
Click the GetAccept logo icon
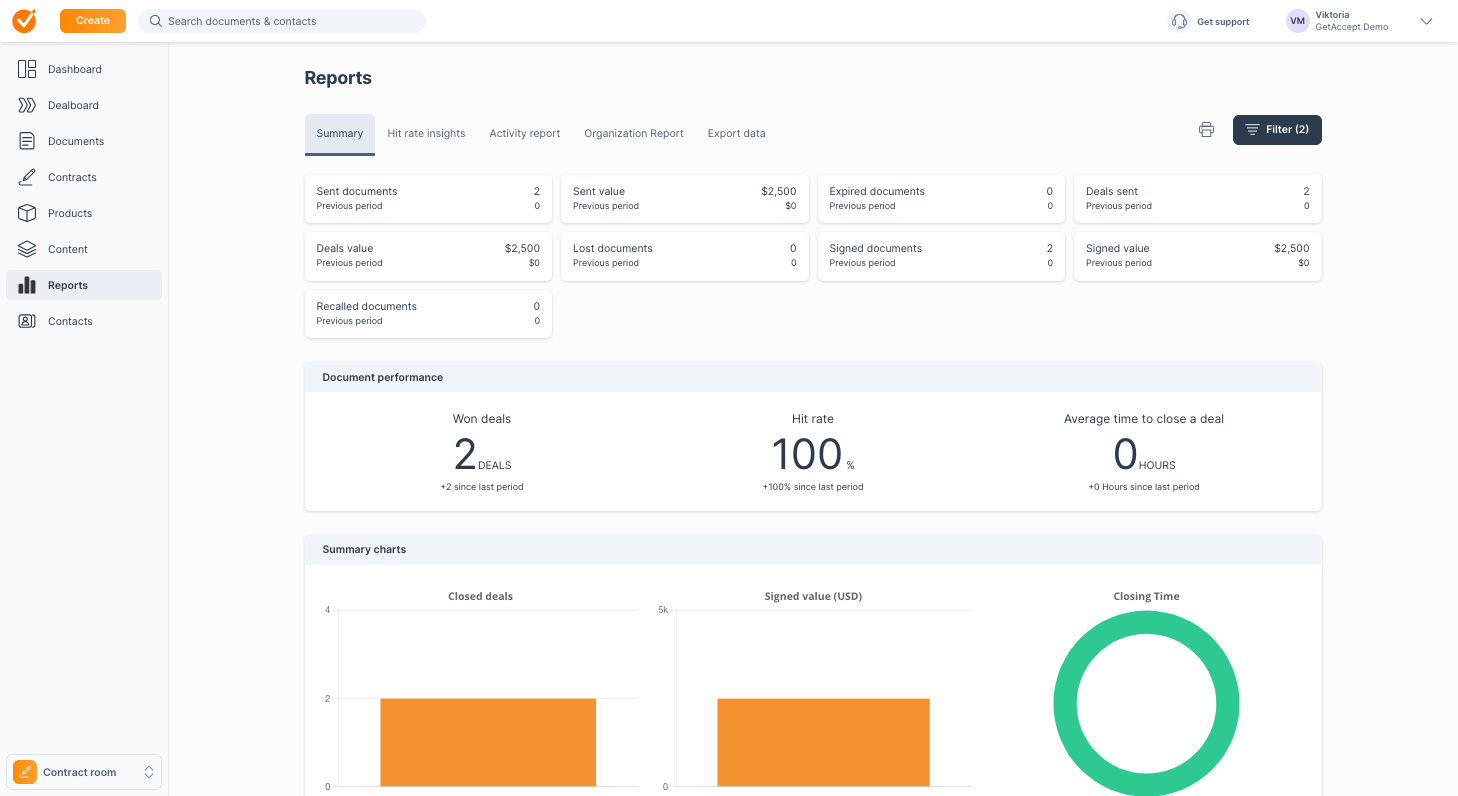pos(24,21)
